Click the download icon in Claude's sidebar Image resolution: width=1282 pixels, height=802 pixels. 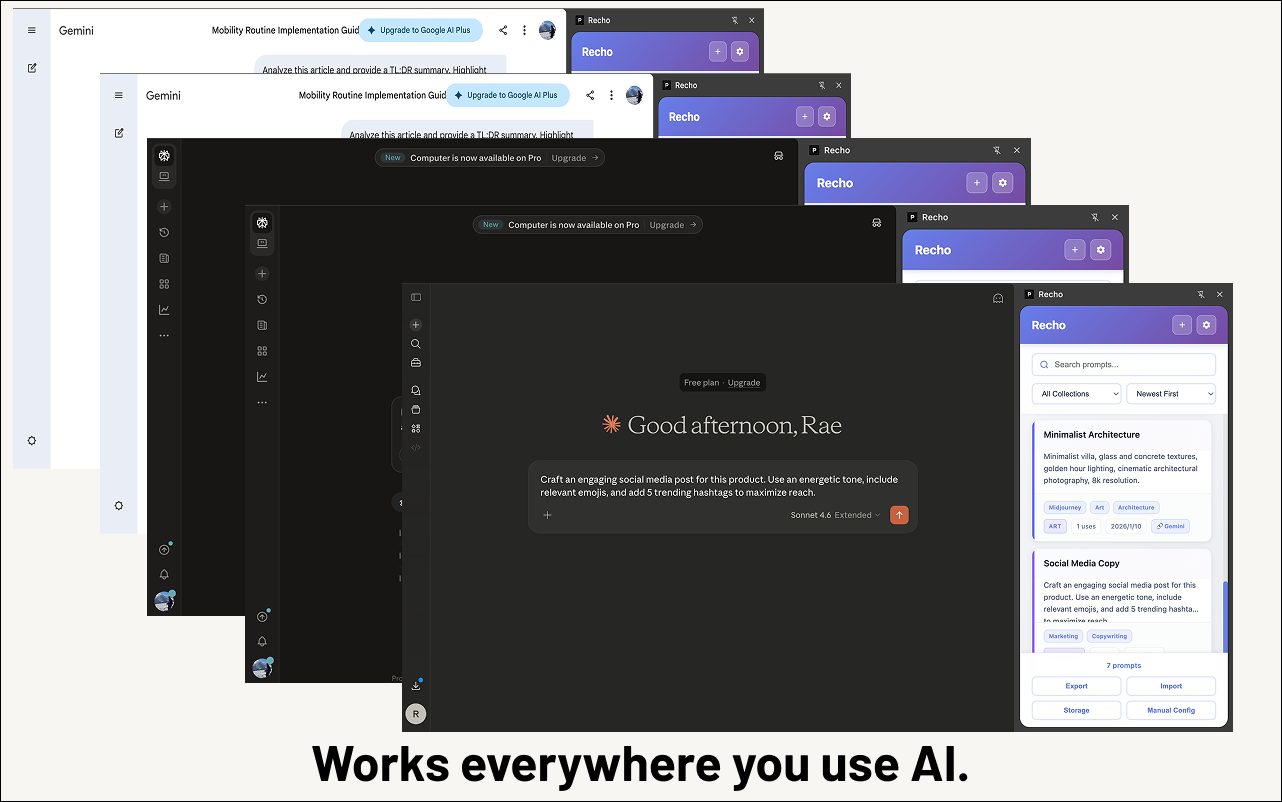pos(416,685)
